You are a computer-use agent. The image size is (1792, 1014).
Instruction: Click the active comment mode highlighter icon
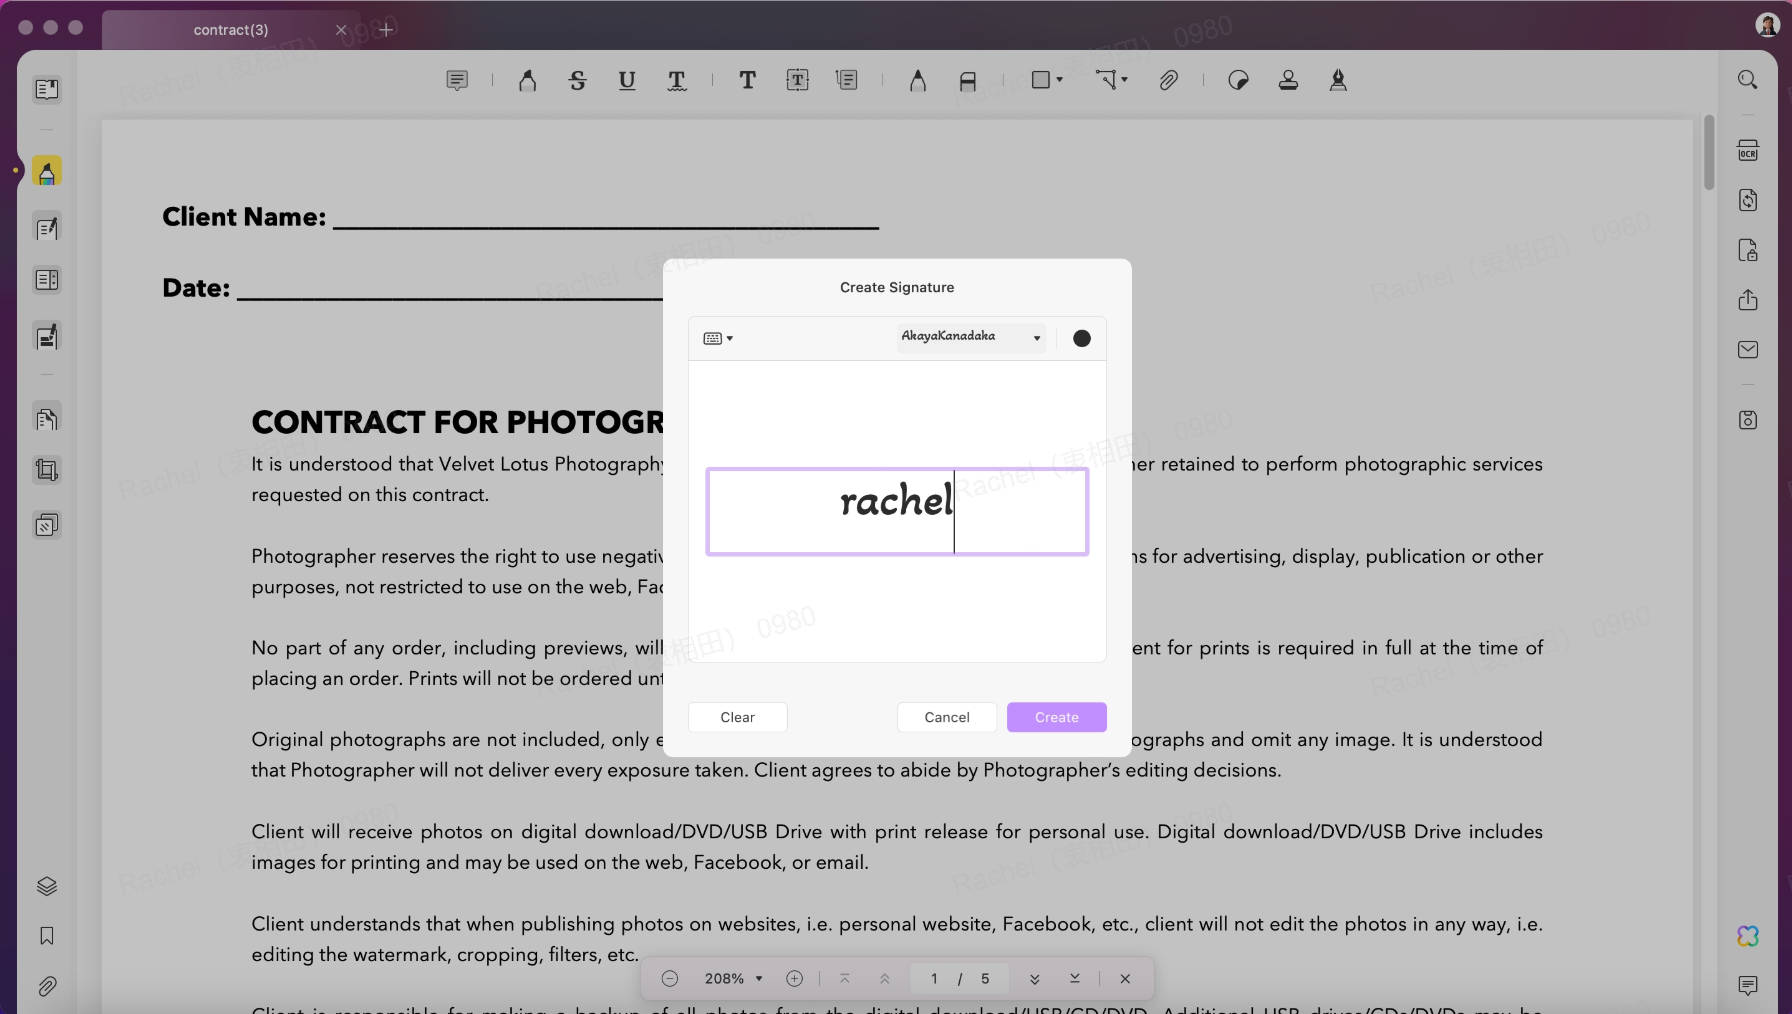coord(47,171)
